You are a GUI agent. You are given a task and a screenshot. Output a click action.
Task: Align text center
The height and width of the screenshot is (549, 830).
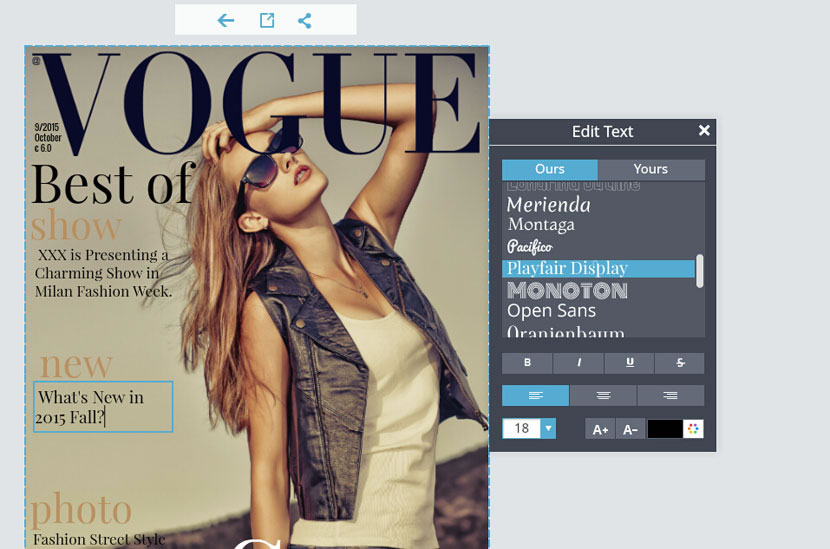coord(603,395)
